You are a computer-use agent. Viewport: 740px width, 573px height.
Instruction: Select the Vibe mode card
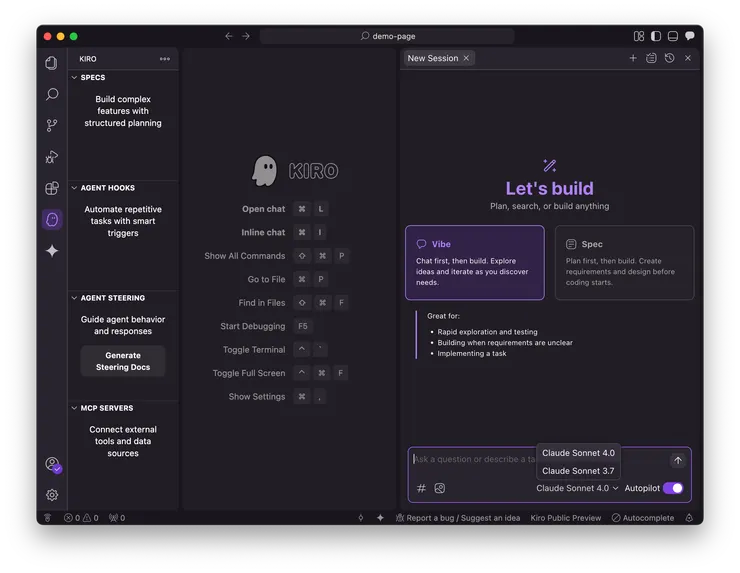click(x=475, y=262)
